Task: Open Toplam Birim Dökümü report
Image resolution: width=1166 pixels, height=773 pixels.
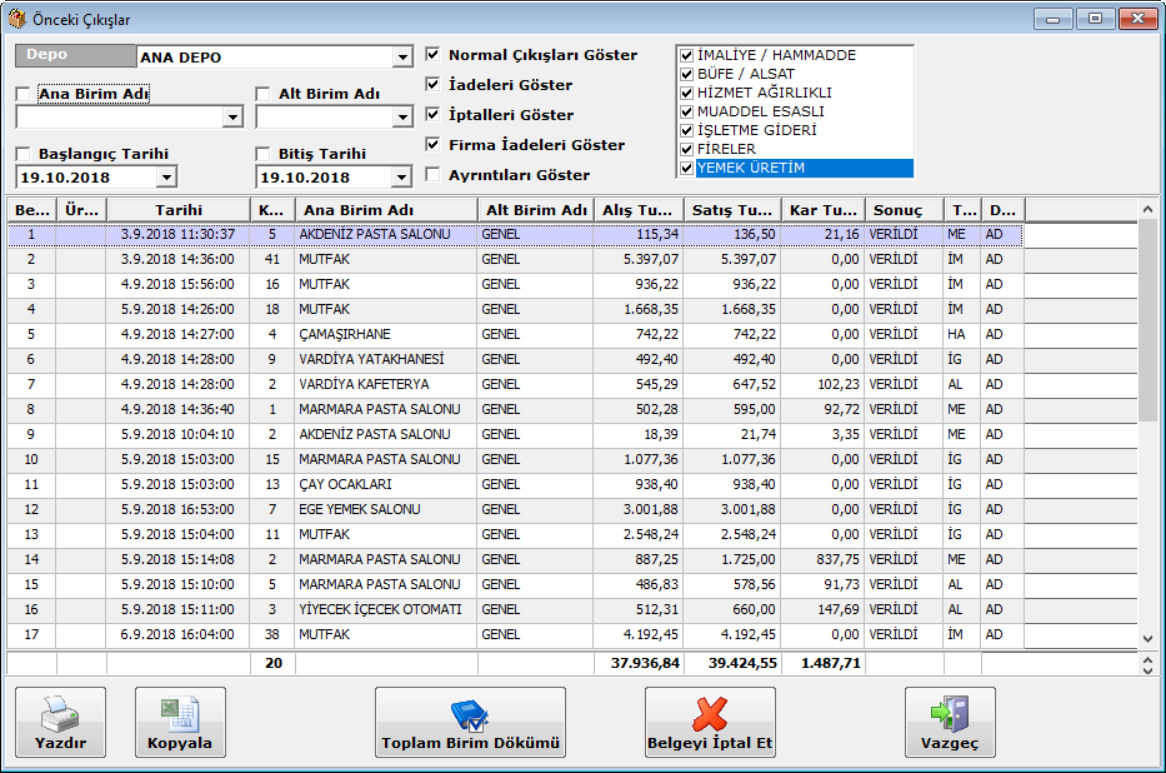Action: pyautogui.click(x=470, y=722)
